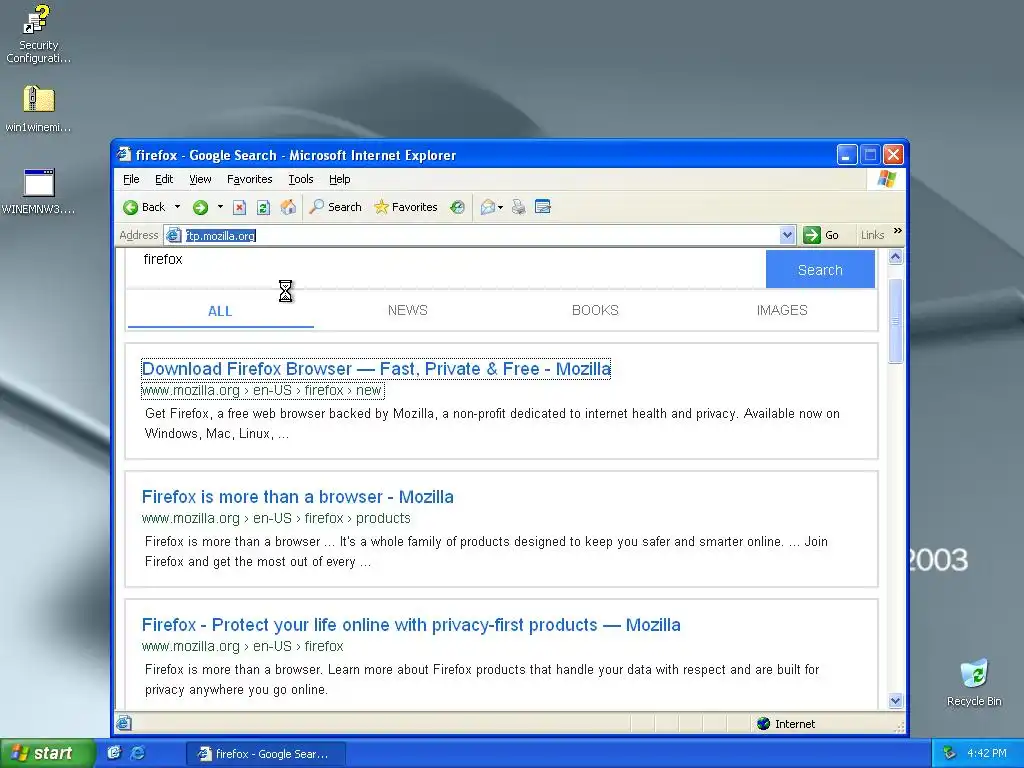Click the green Go arrow button

click(x=812, y=235)
